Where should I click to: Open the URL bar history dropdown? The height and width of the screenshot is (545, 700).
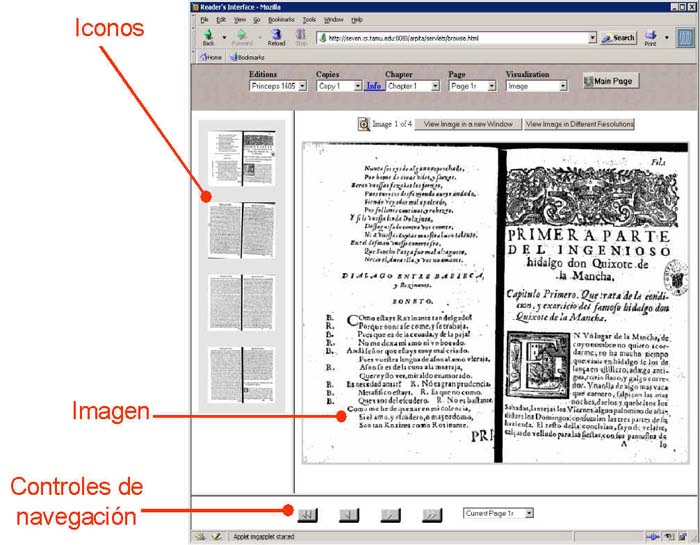(592, 38)
